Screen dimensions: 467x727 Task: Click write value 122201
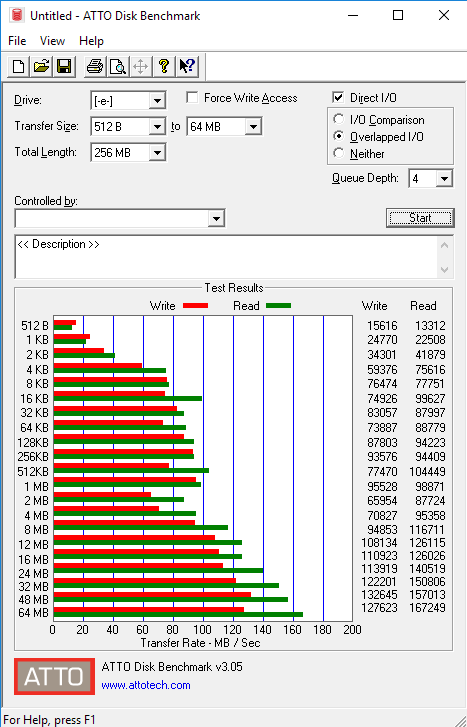[379, 581]
